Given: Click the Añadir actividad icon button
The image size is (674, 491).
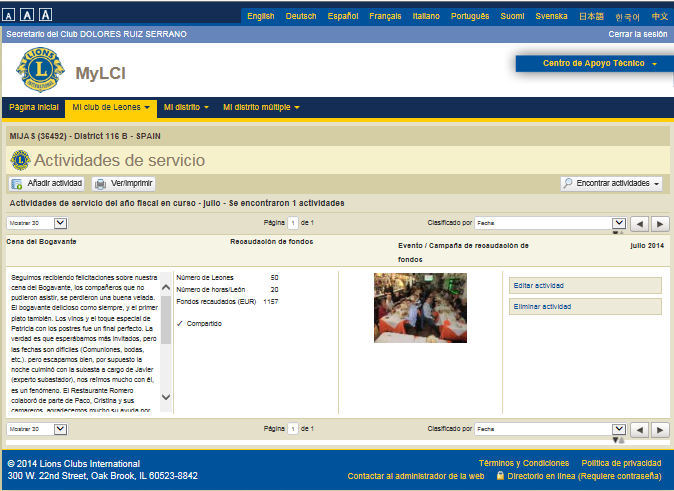Looking at the screenshot, I should pos(18,184).
